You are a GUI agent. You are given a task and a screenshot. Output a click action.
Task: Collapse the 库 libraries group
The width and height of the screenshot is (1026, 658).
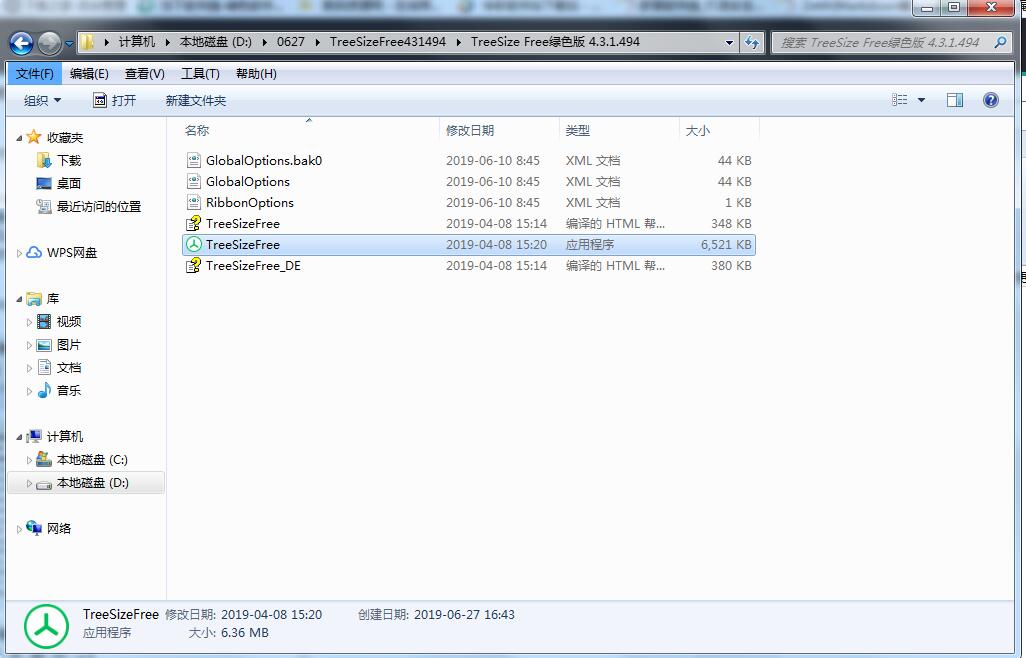[x=19, y=299]
